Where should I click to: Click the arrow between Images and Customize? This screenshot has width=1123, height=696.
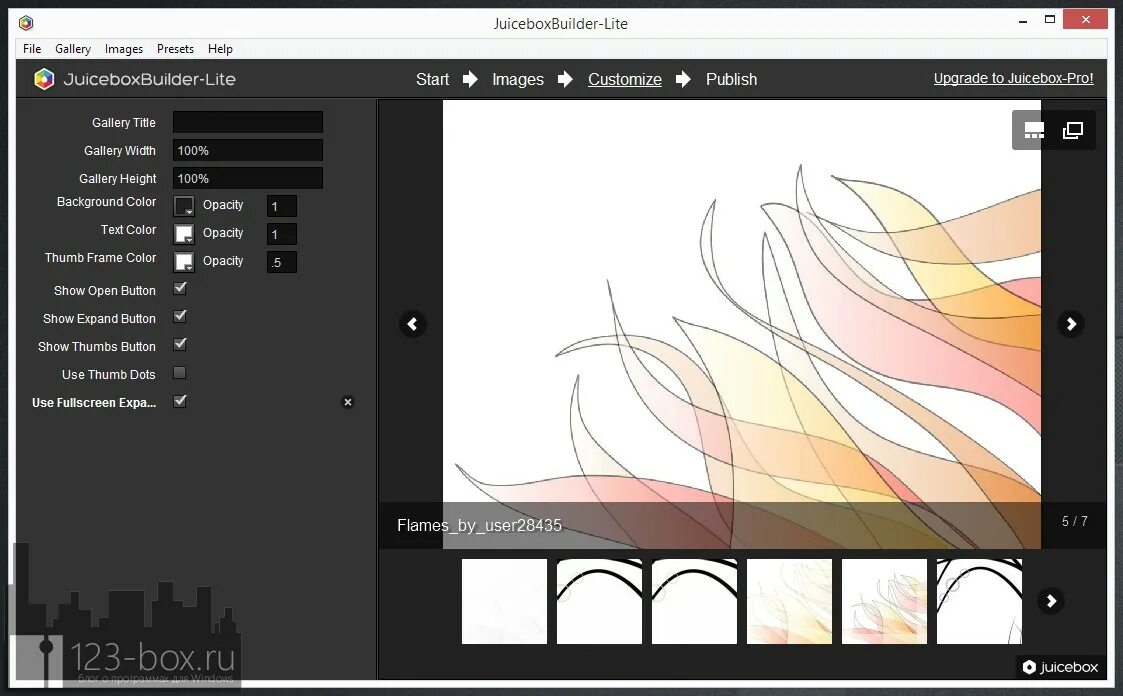[565, 79]
